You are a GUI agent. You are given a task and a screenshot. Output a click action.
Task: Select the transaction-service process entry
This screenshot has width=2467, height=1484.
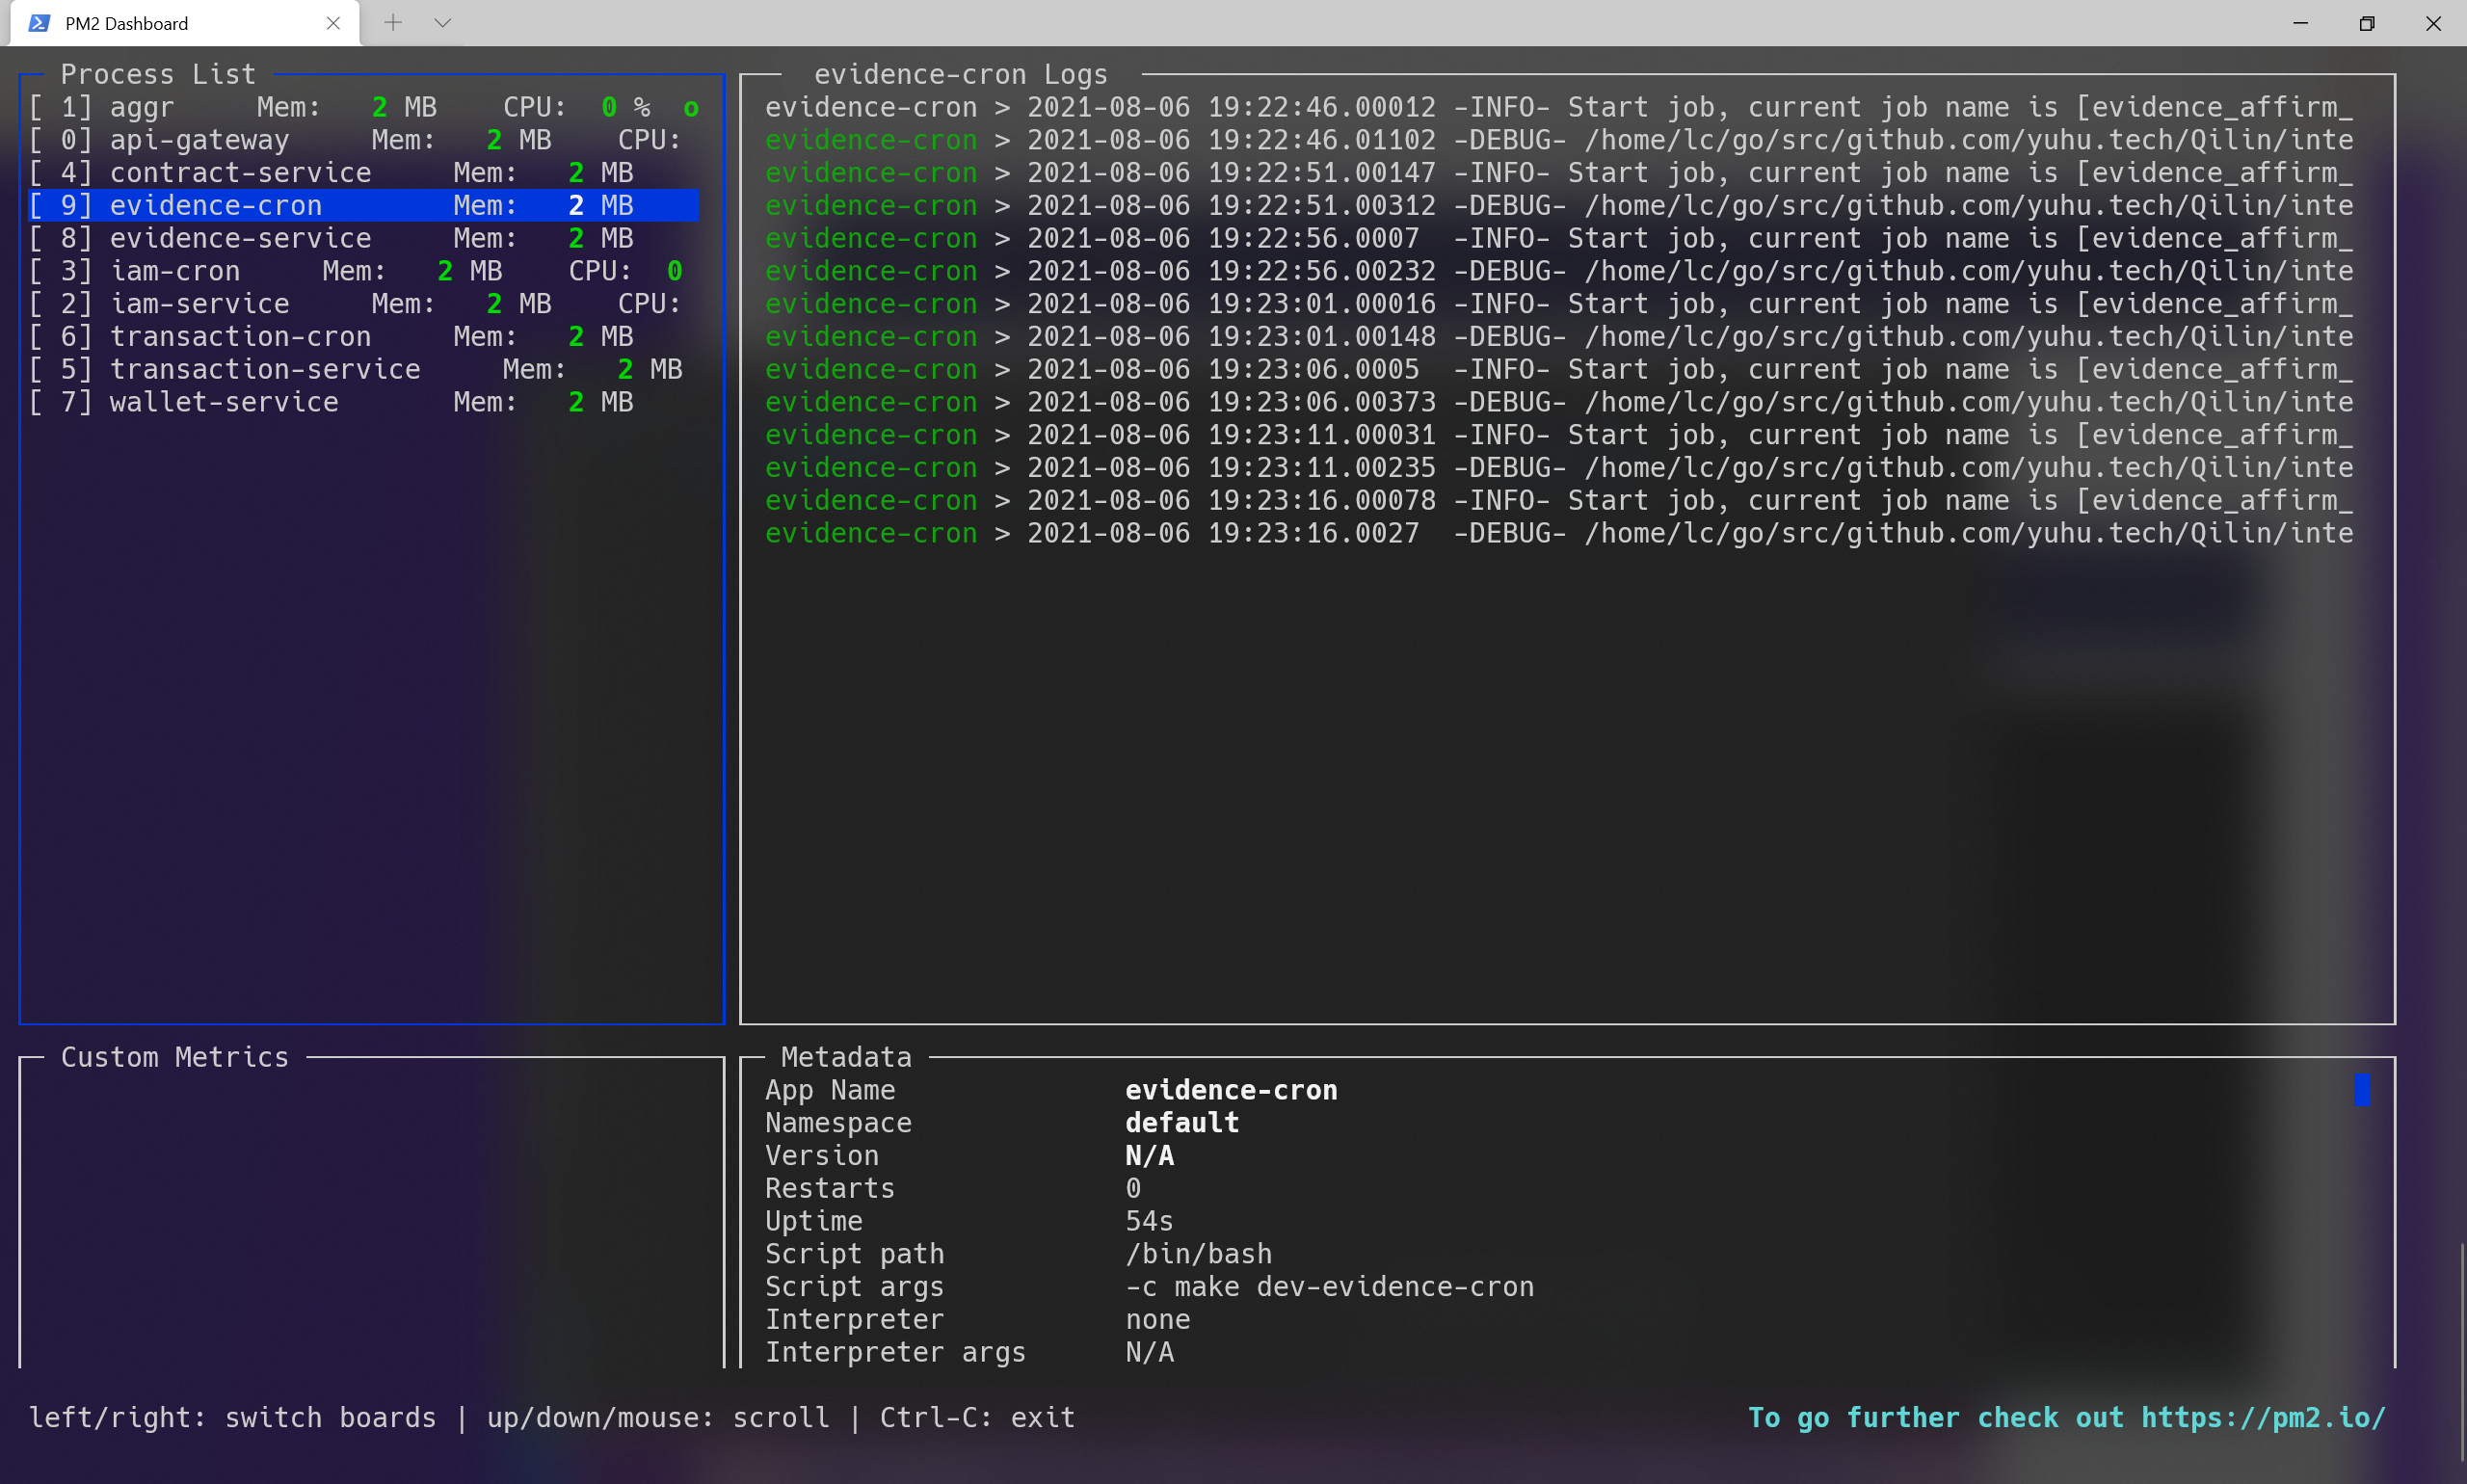[x=264, y=370]
